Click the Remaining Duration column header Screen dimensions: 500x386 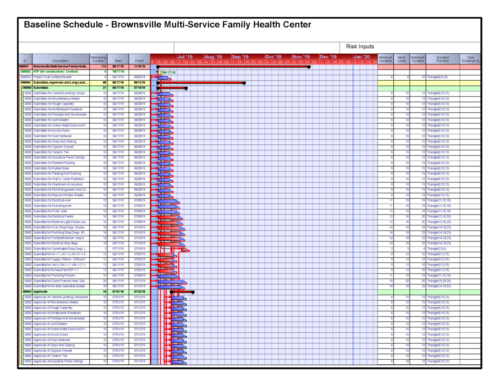coord(99,59)
